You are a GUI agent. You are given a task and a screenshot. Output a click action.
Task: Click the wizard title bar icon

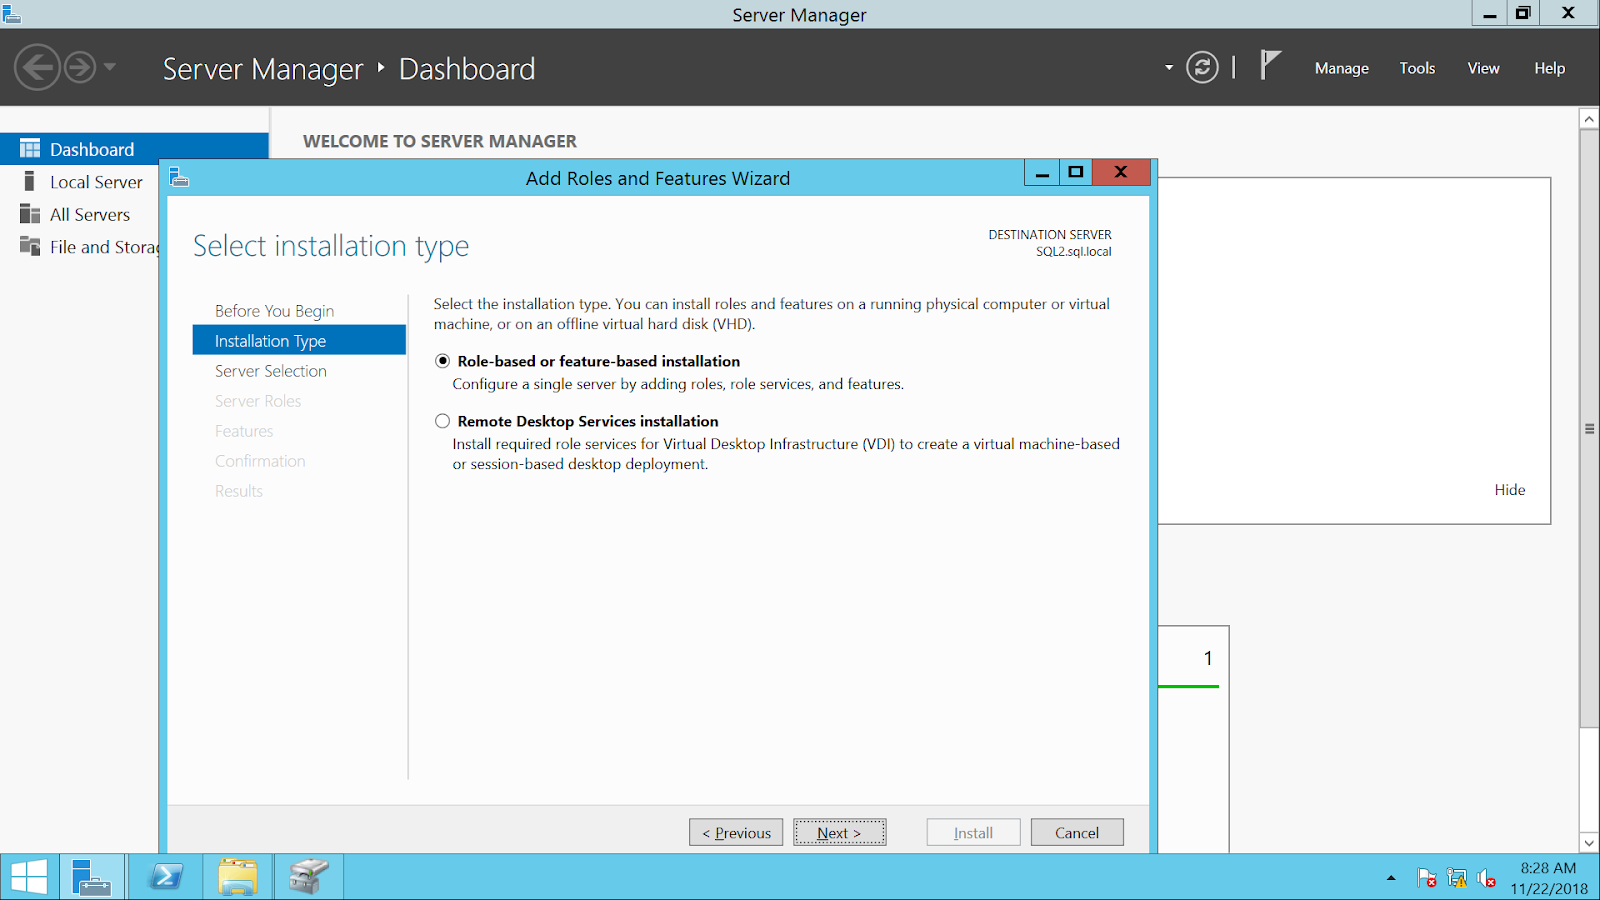click(179, 178)
